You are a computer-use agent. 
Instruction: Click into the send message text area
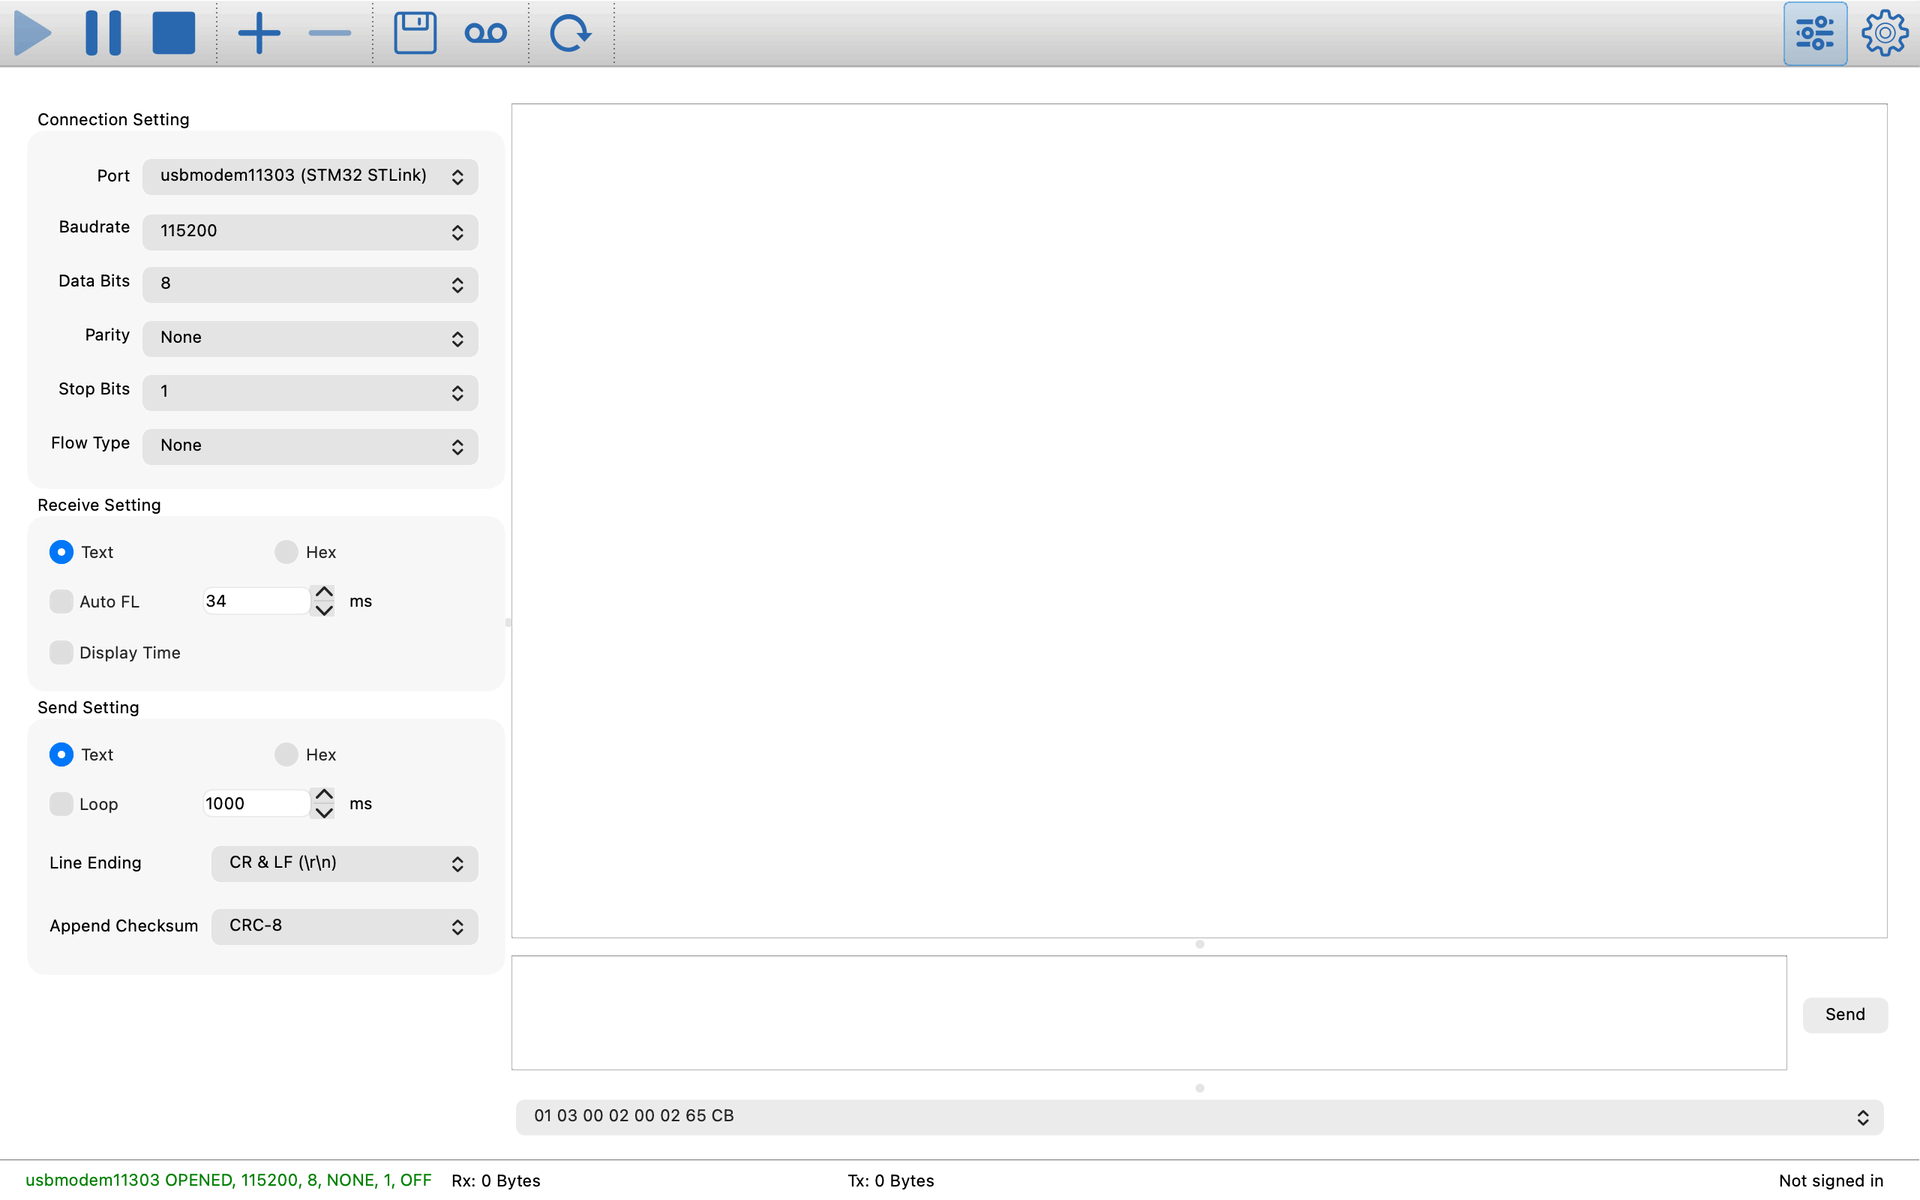click(1149, 1013)
